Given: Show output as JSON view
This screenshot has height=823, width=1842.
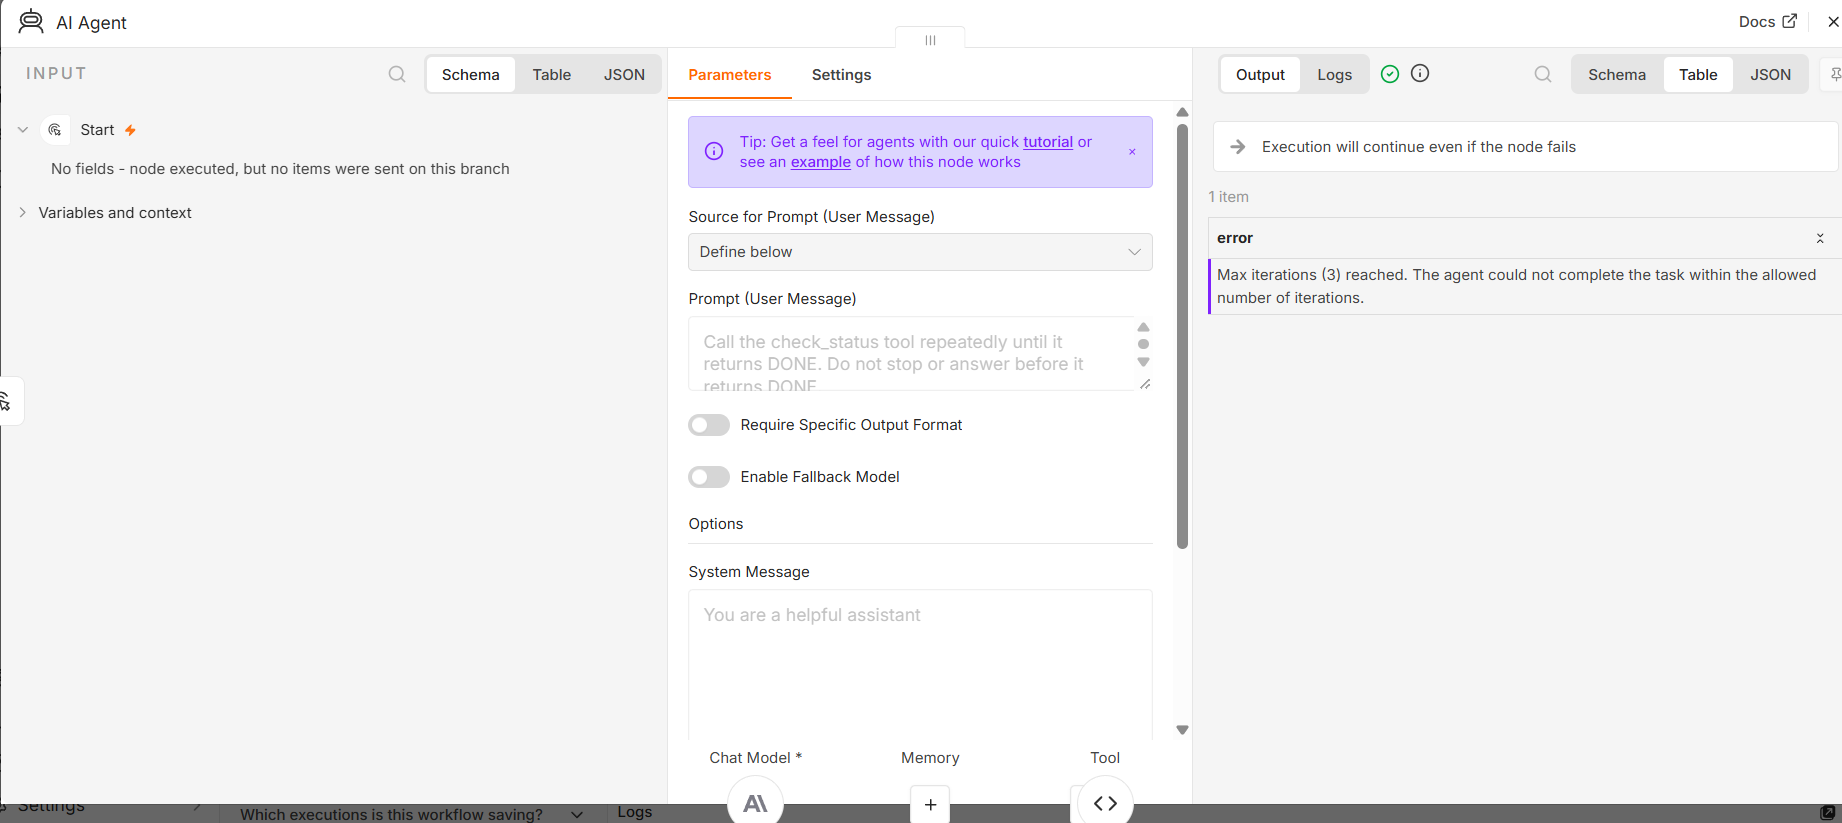Looking at the screenshot, I should 1770,75.
